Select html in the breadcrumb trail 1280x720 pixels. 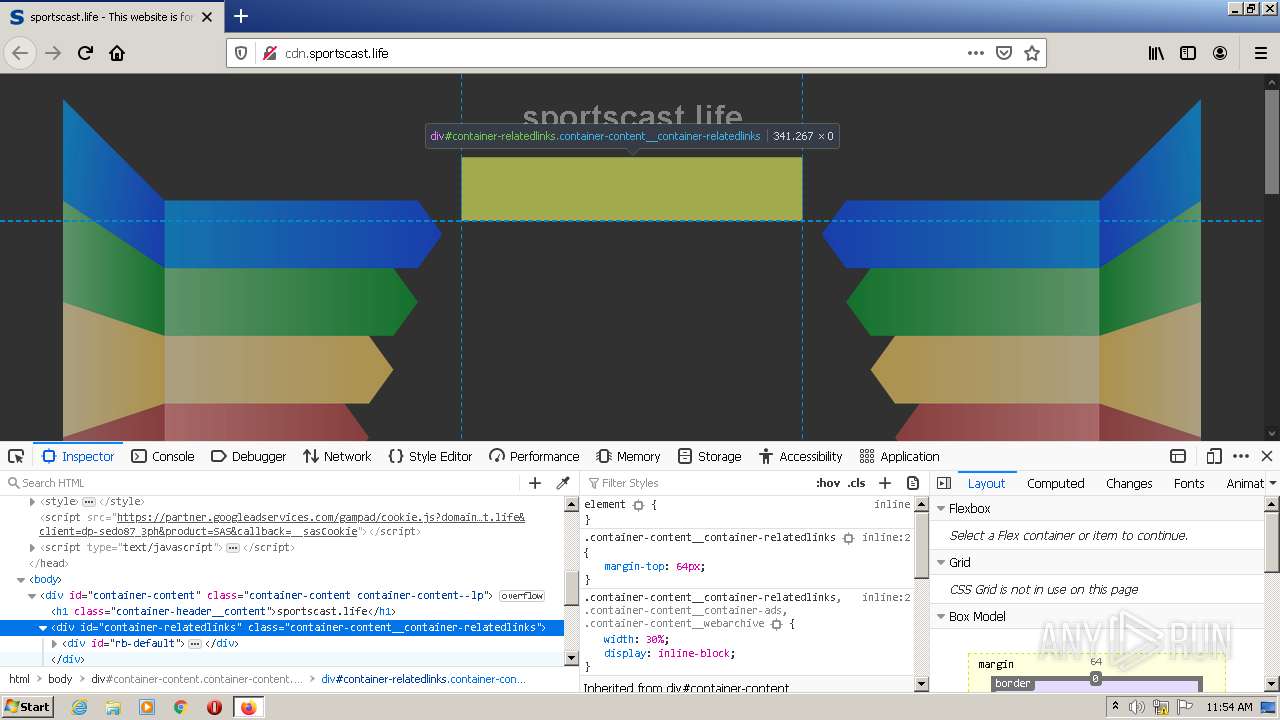(20, 679)
